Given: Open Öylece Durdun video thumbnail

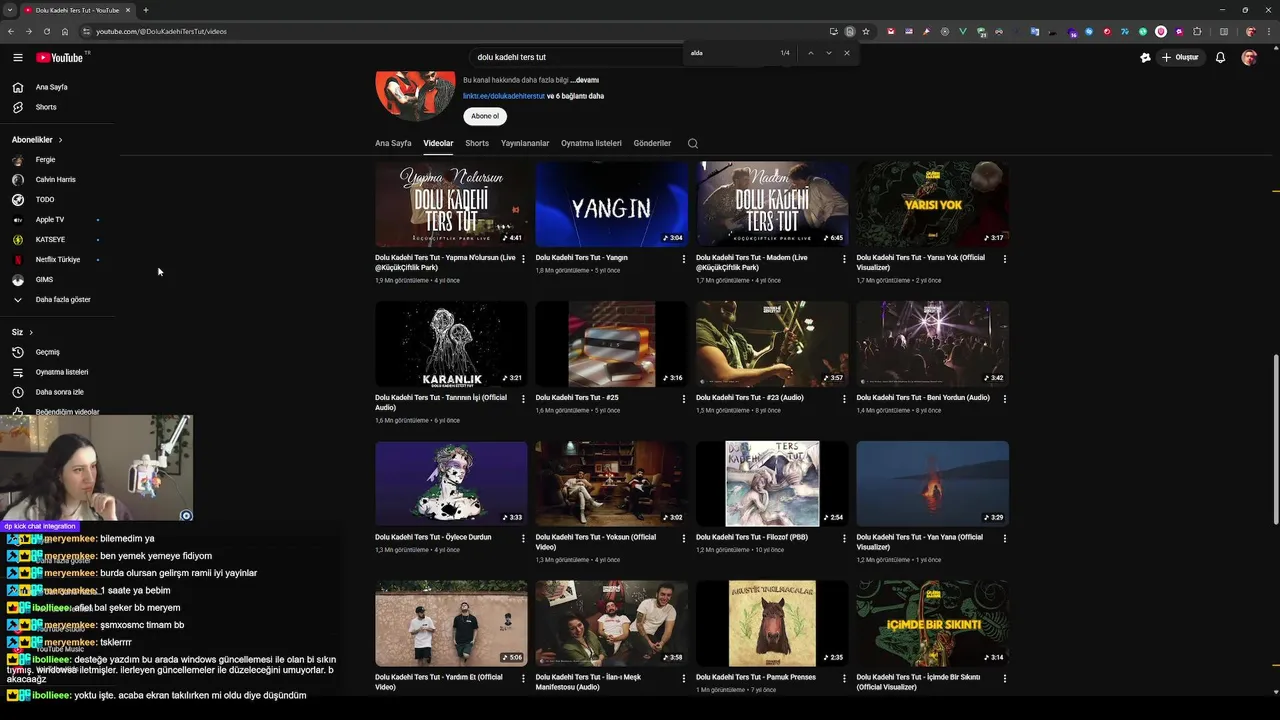Looking at the screenshot, I should click(451, 484).
